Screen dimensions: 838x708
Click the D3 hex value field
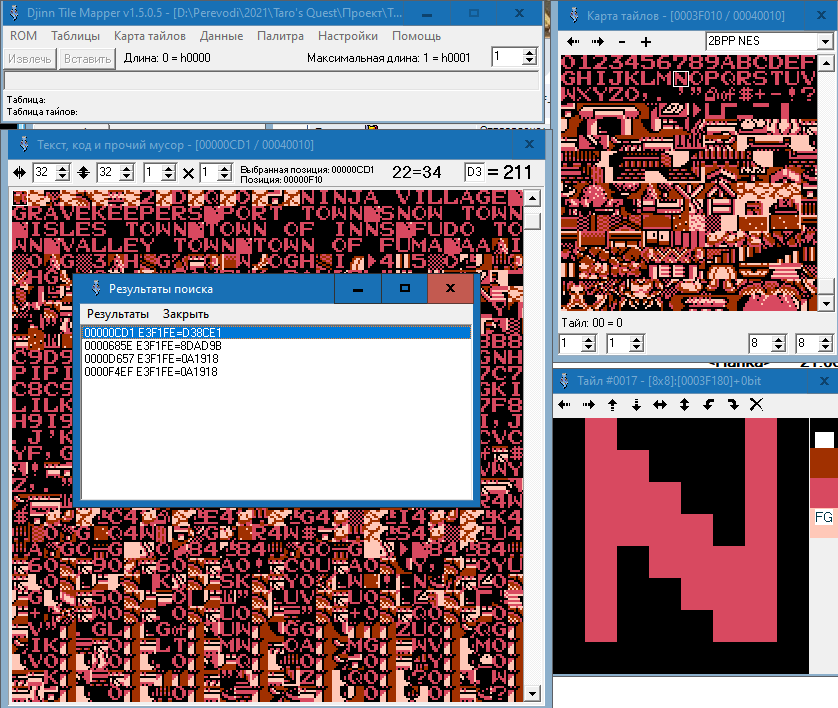(474, 172)
